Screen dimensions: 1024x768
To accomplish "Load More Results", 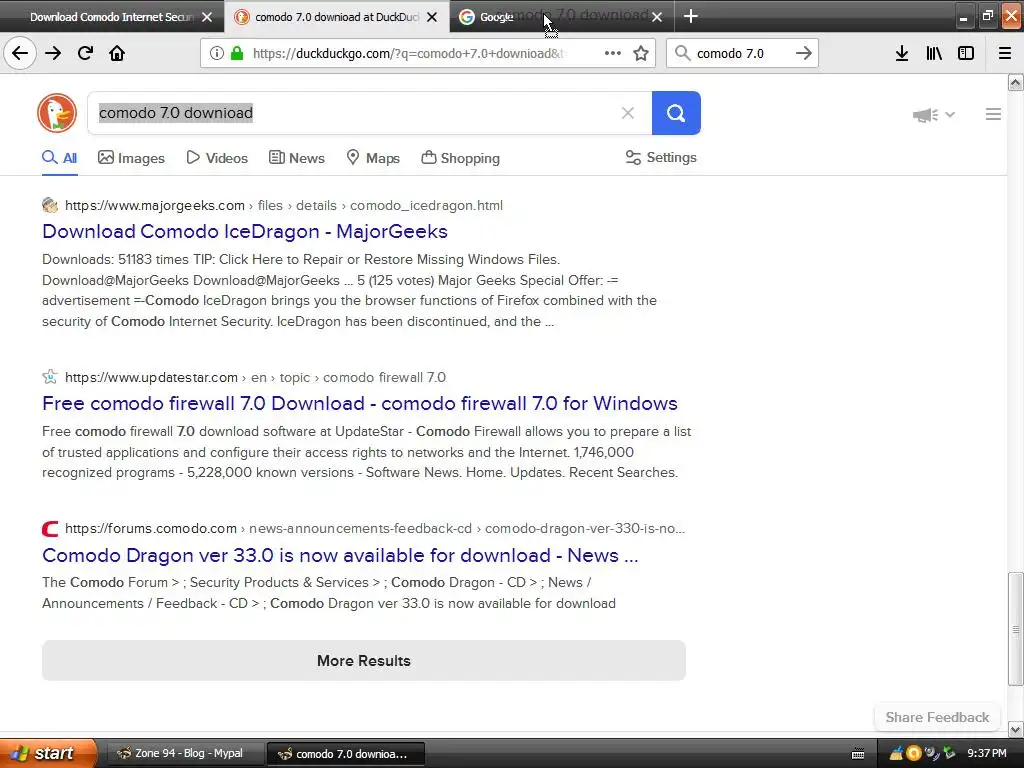I will [x=364, y=661].
